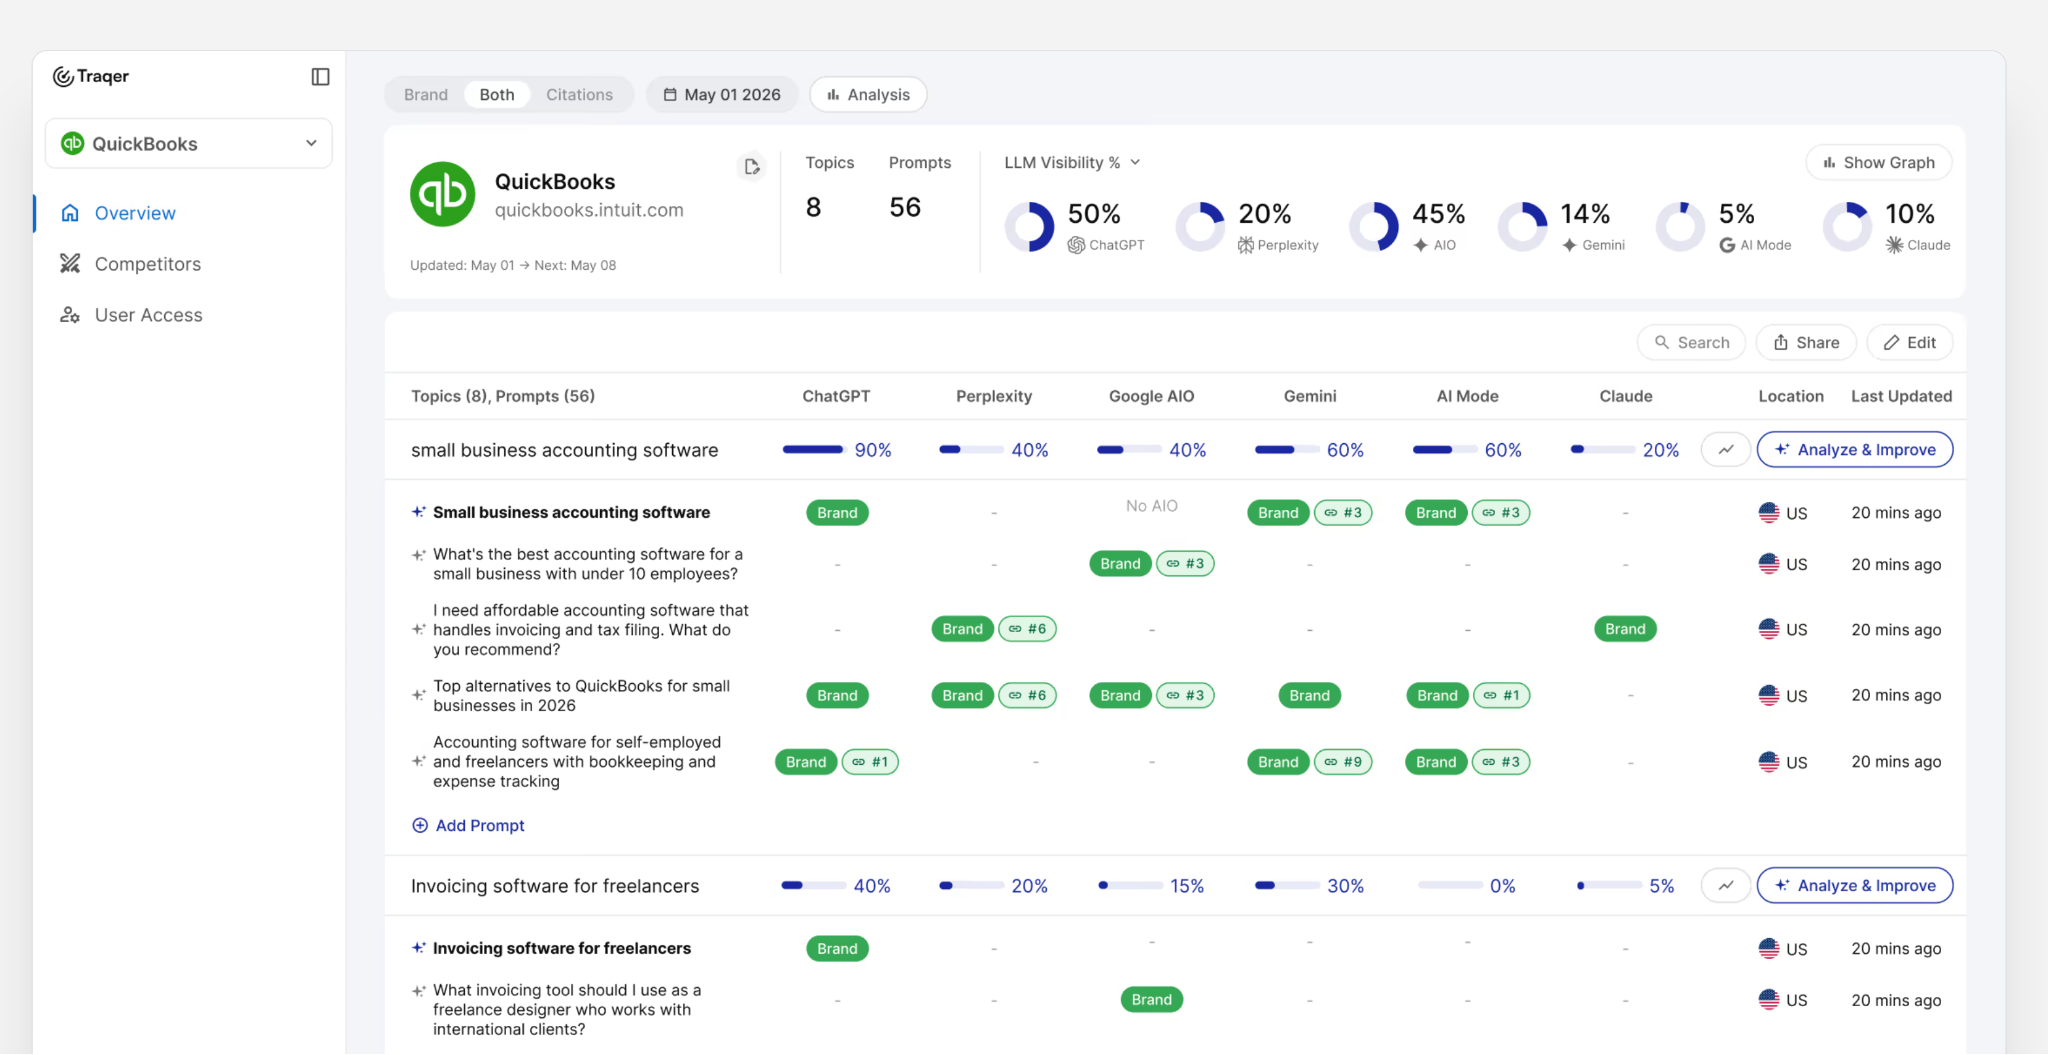Click ChatGPT visibility donut chart
The image size is (2048, 1055).
point(1029,227)
